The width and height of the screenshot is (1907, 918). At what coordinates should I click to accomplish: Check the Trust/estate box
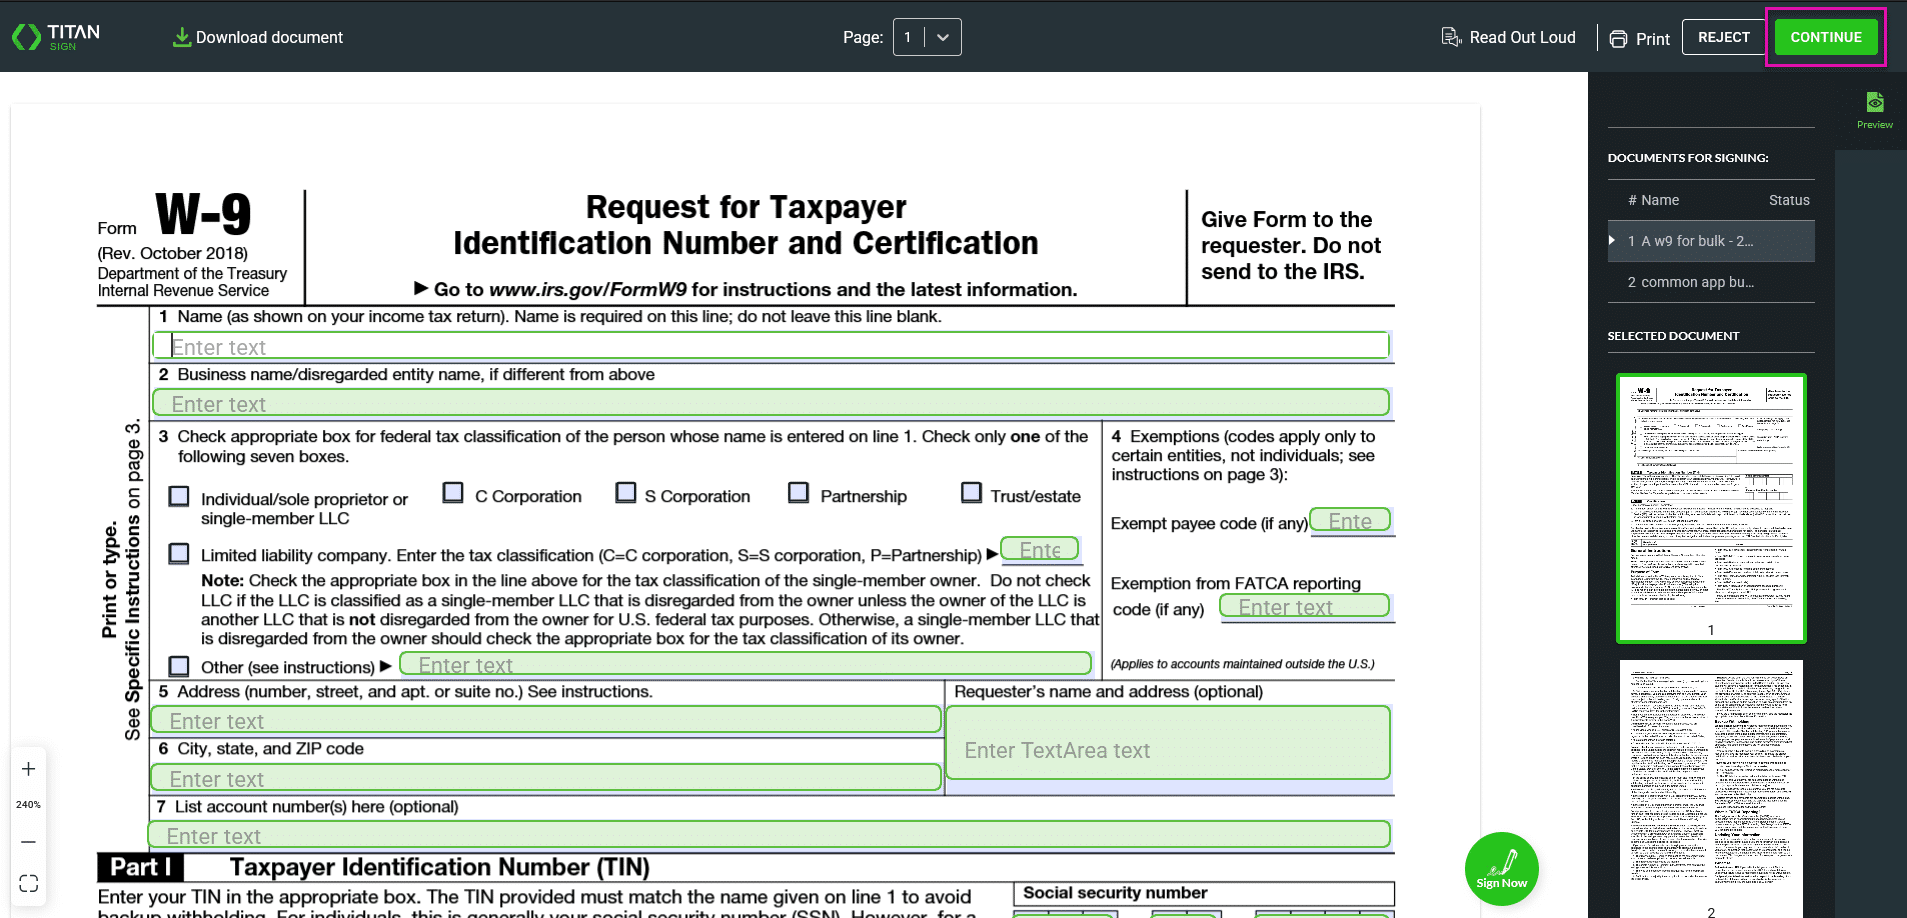click(x=971, y=493)
